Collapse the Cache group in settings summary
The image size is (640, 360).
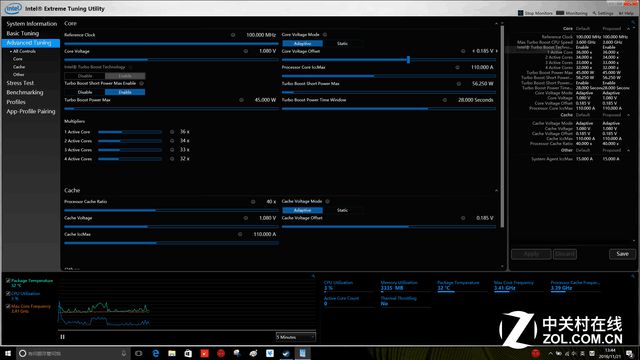coord(629,115)
